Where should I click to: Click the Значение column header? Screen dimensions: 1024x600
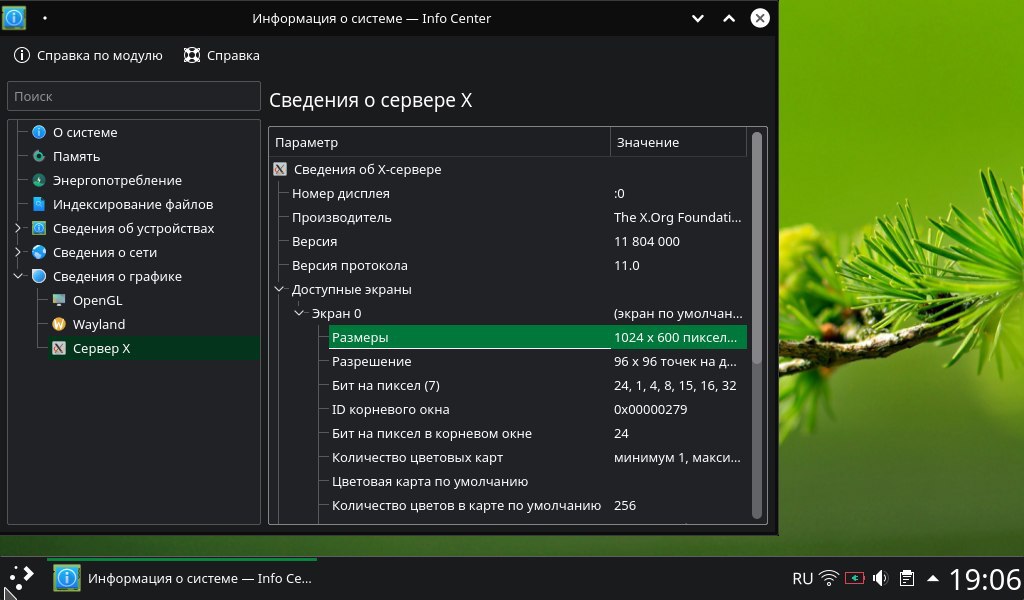click(679, 142)
